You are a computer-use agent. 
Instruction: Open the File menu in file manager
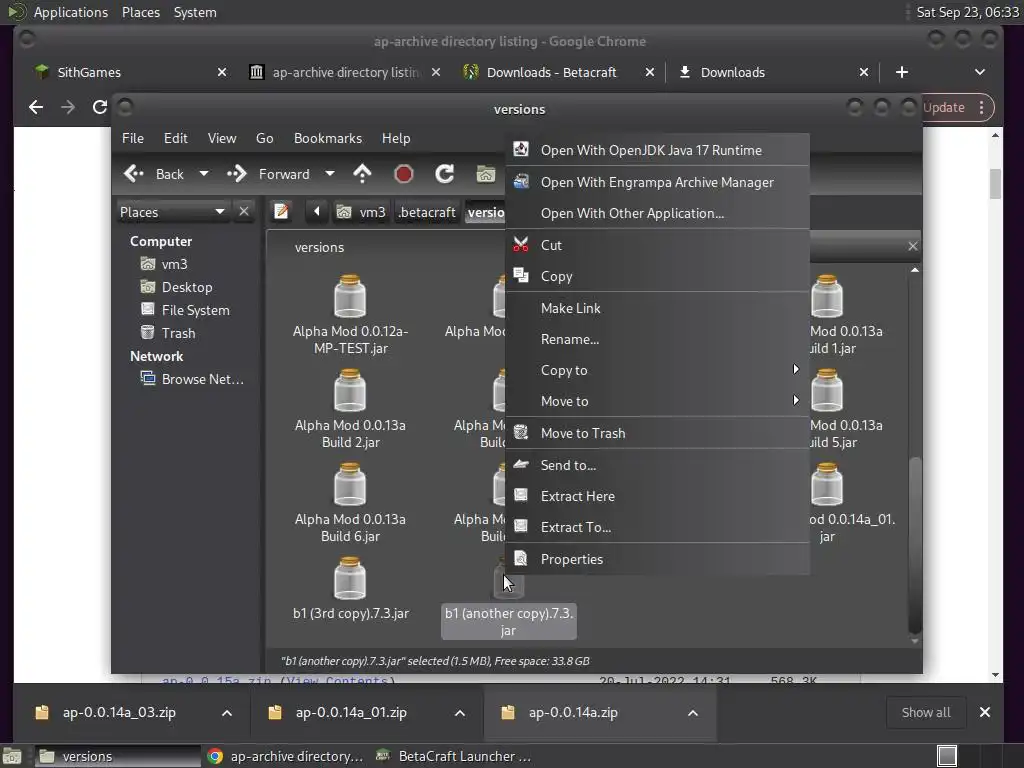pos(133,138)
